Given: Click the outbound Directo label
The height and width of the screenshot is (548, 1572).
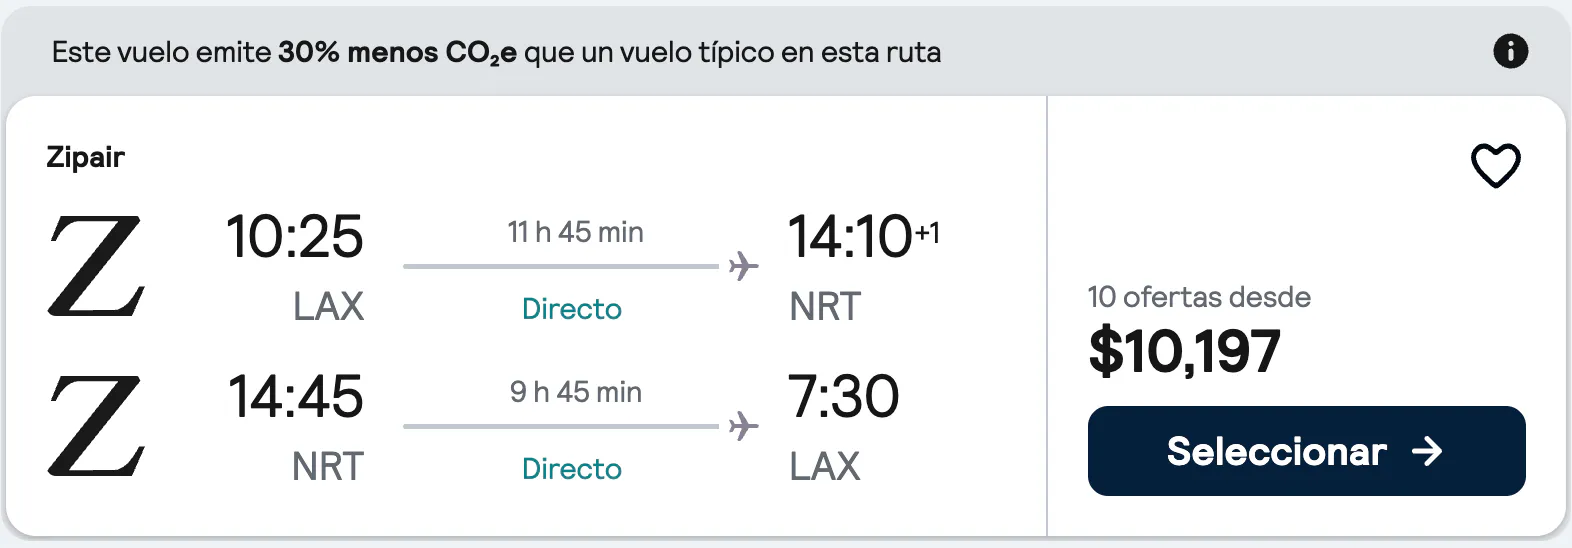Looking at the screenshot, I should pyautogui.click(x=572, y=309).
